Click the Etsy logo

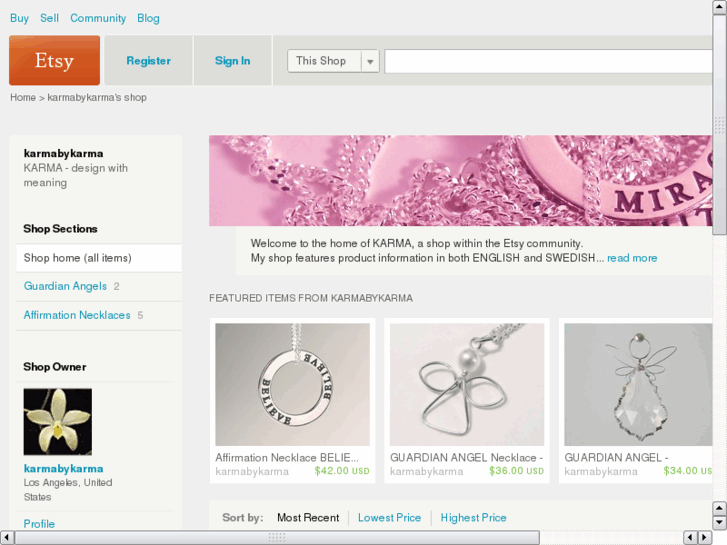click(54, 60)
